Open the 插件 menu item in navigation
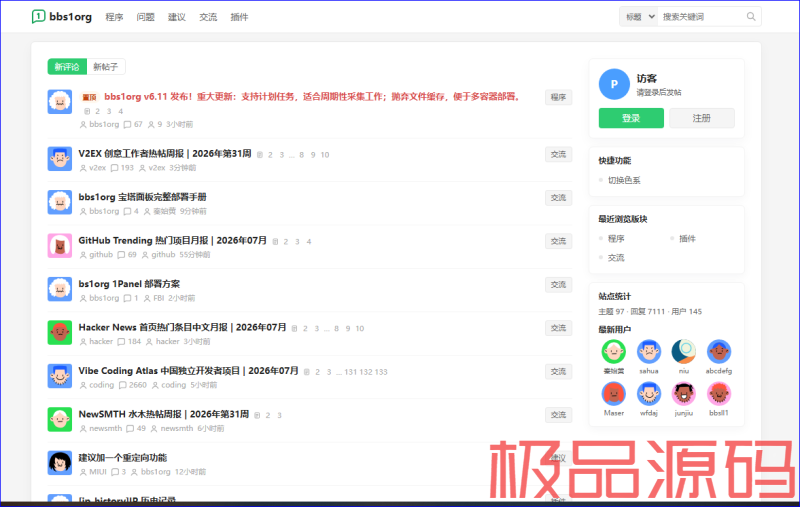The image size is (800, 507). (239, 17)
